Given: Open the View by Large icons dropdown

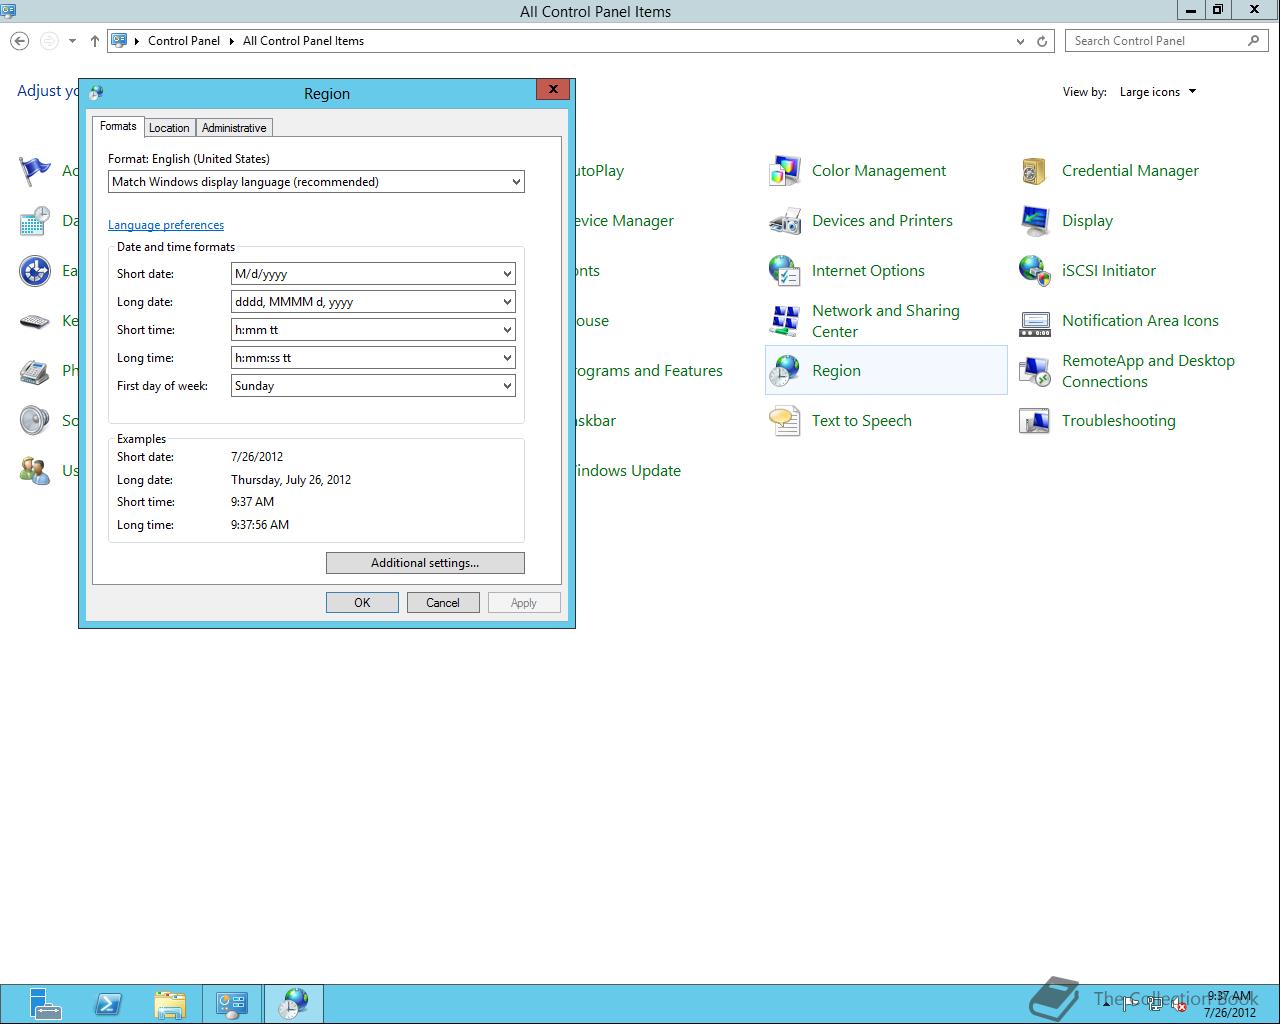Looking at the screenshot, I should click(x=1158, y=92).
